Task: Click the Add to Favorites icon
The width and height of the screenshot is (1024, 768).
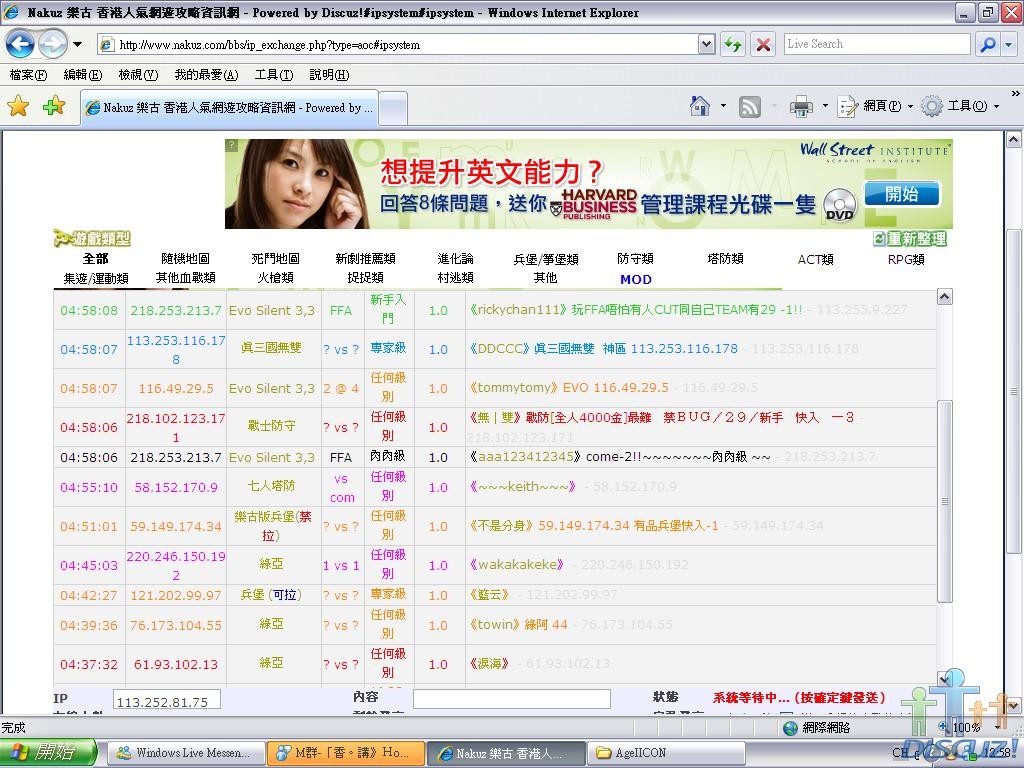Action: (x=53, y=106)
